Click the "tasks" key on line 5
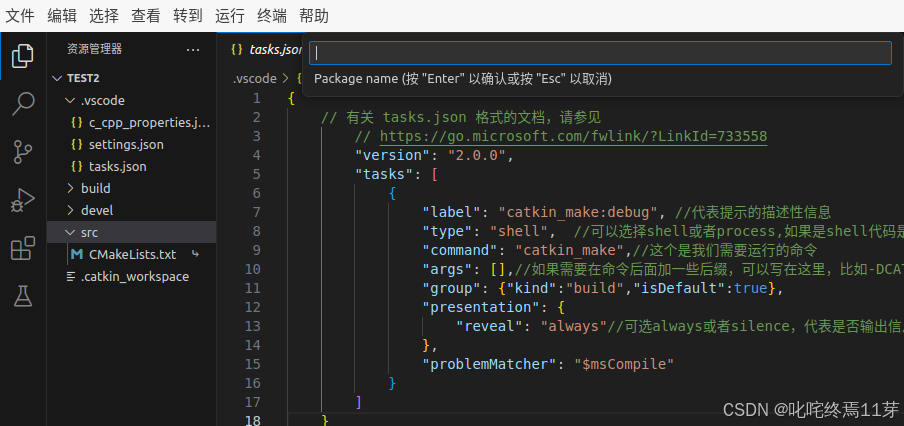Image resolution: width=904 pixels, height=426 pixels. click(x=385, y=174)
